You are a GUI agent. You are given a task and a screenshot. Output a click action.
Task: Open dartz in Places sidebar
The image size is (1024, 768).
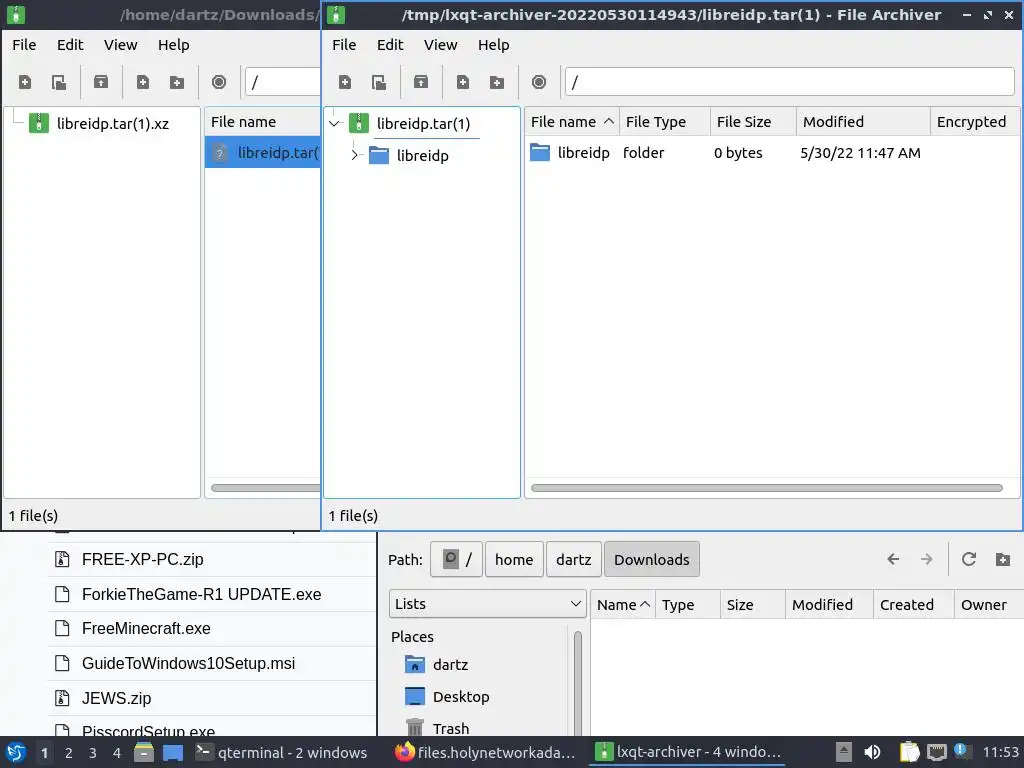[x=450, y=665]
